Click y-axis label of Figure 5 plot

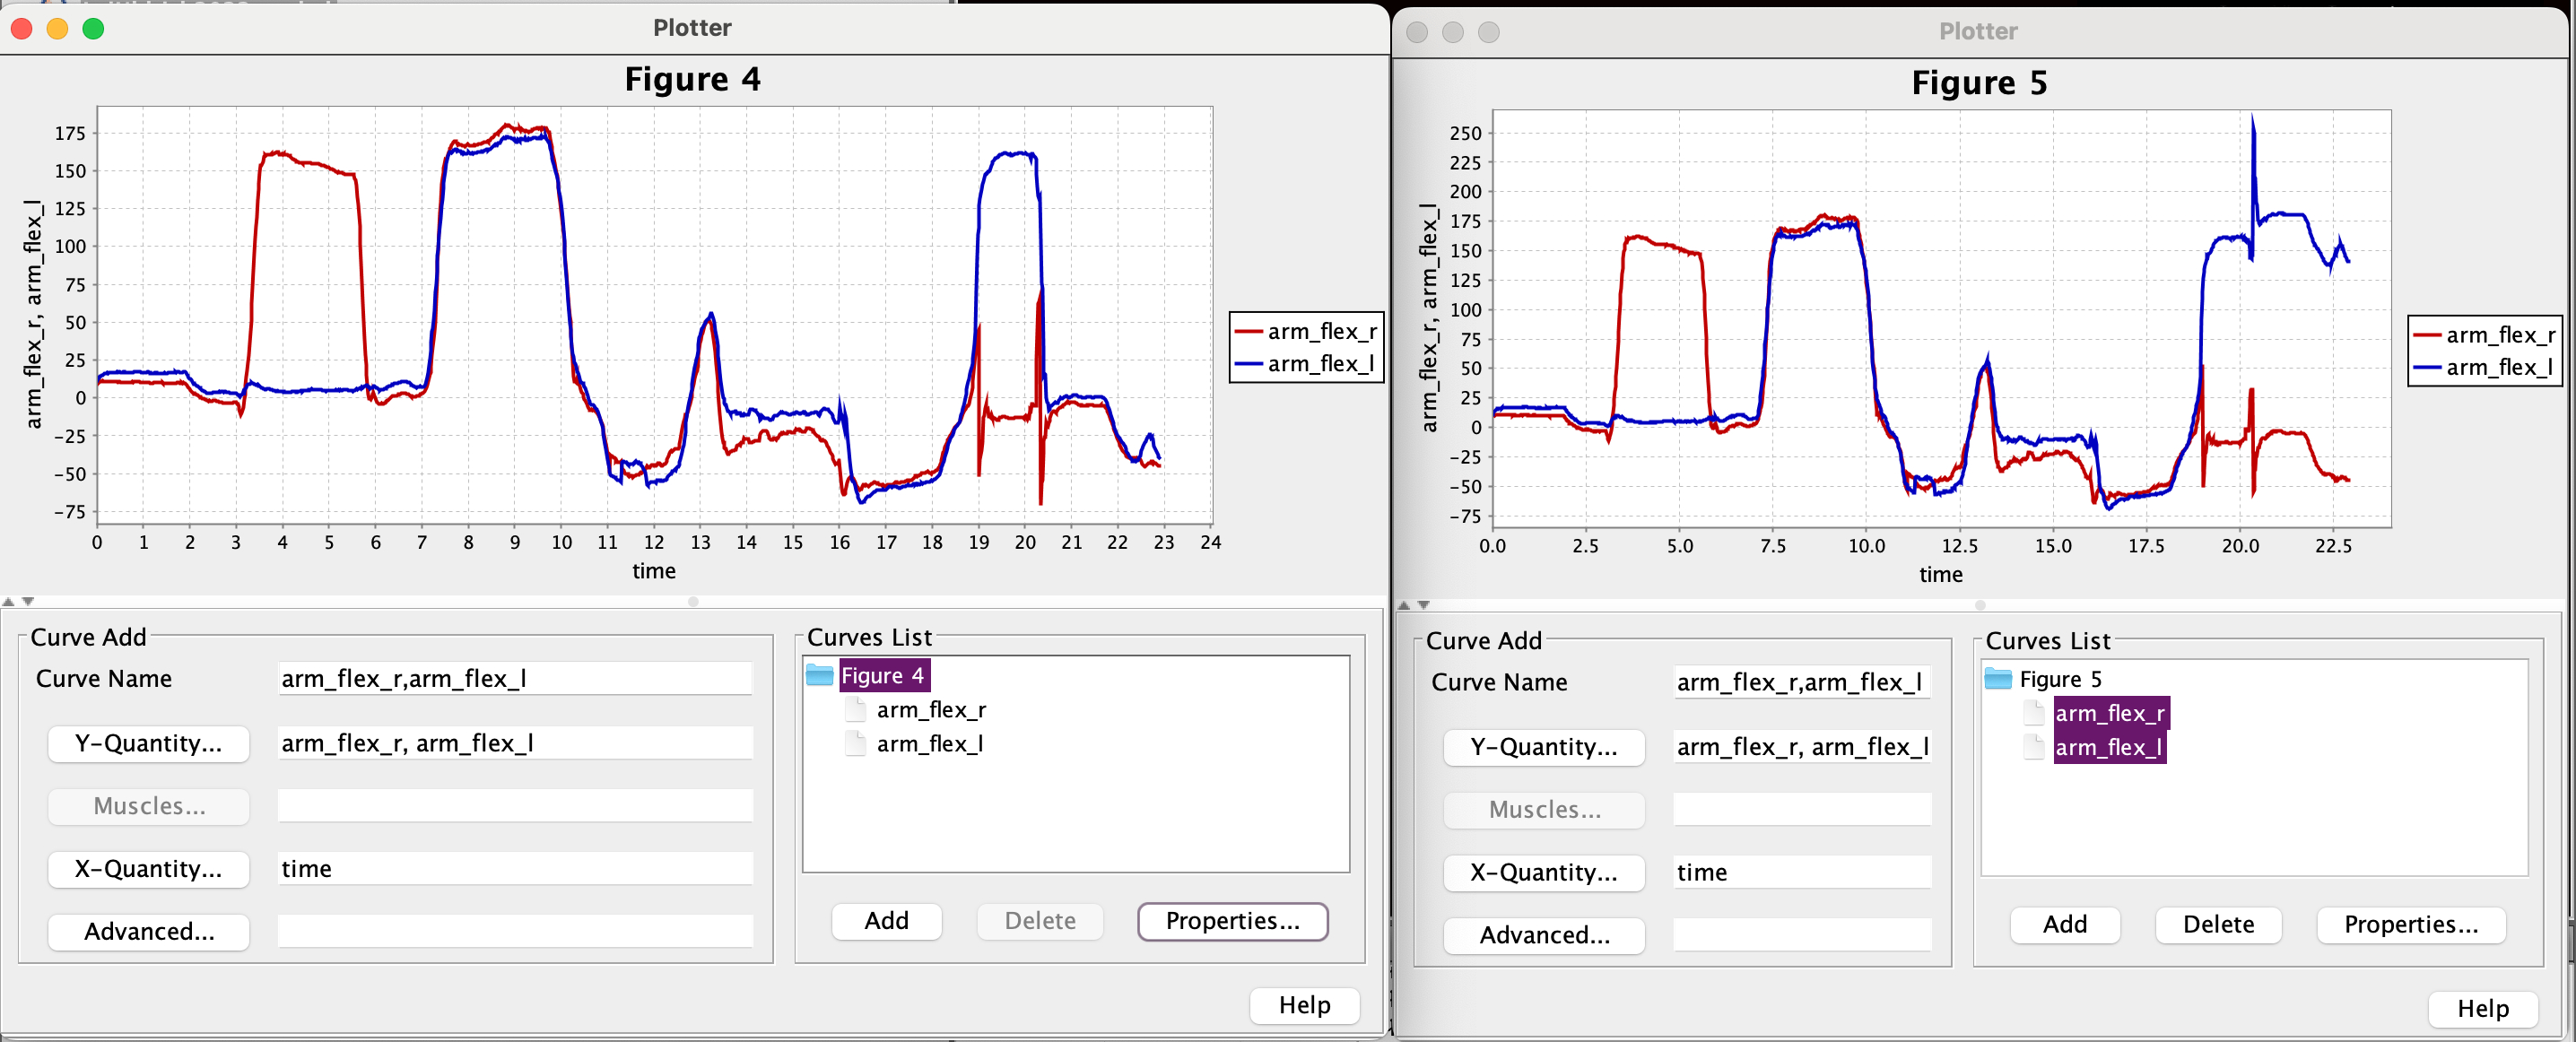[x=1429, y=318]
